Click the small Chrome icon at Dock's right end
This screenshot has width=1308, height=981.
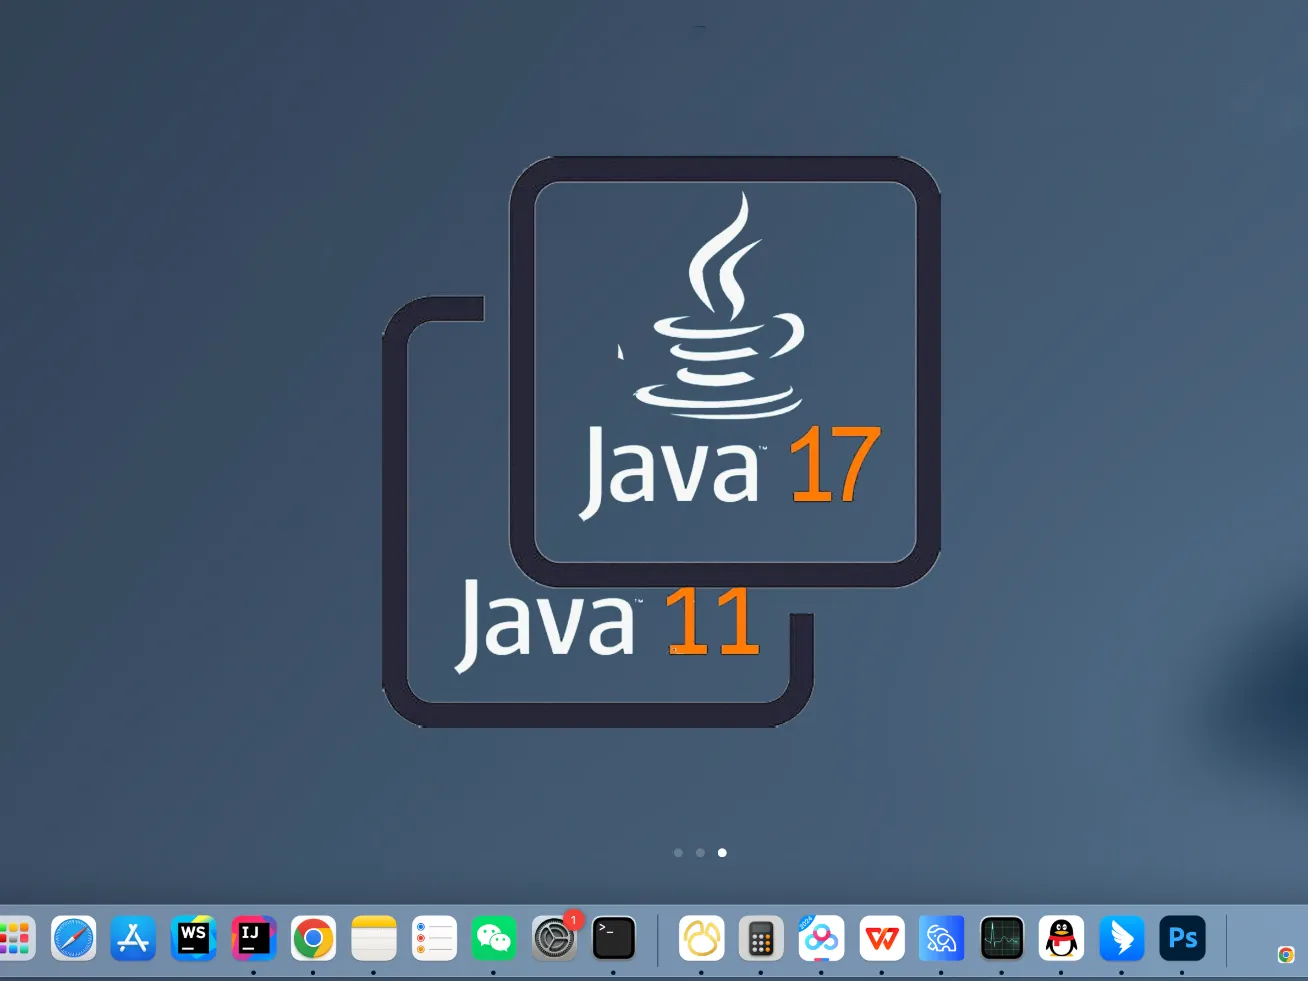point(1286,955)
